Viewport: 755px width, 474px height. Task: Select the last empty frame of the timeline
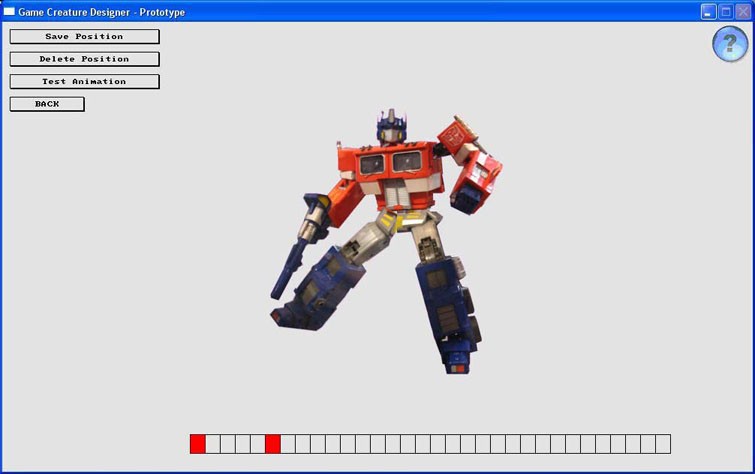coord(663,444)
